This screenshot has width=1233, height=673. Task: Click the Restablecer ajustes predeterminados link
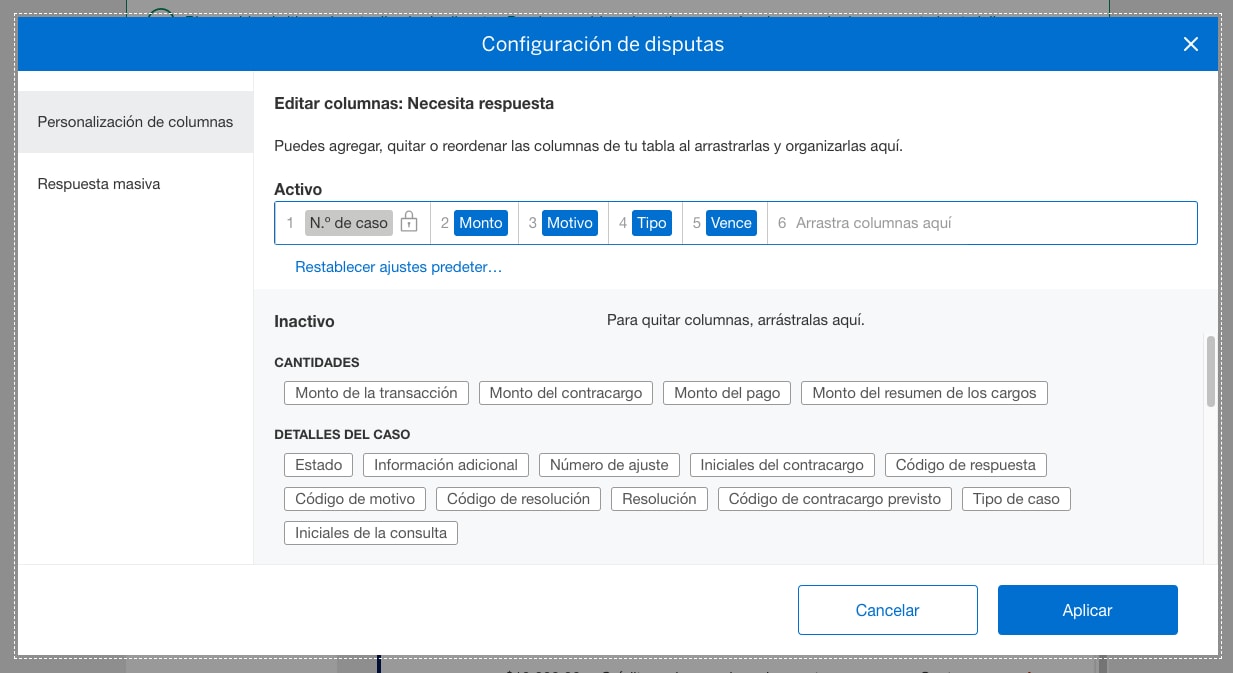398,267
